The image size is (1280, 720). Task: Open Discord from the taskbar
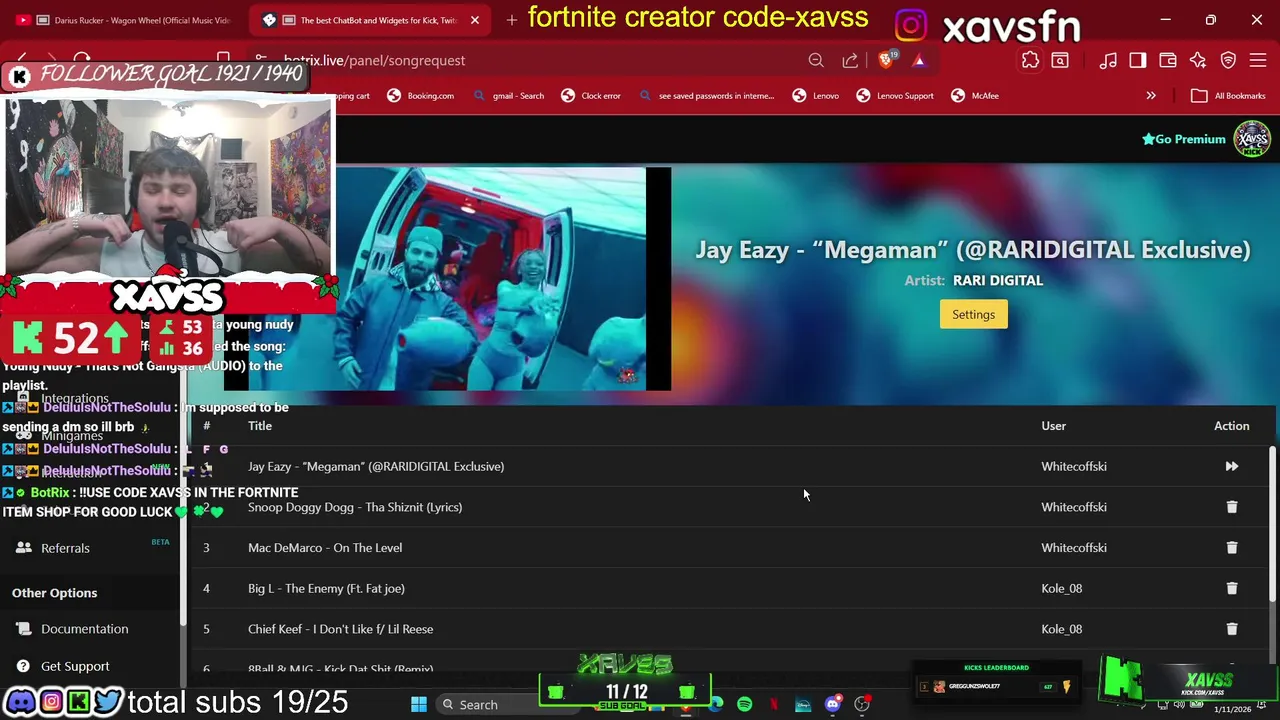[x=832, y=704]
